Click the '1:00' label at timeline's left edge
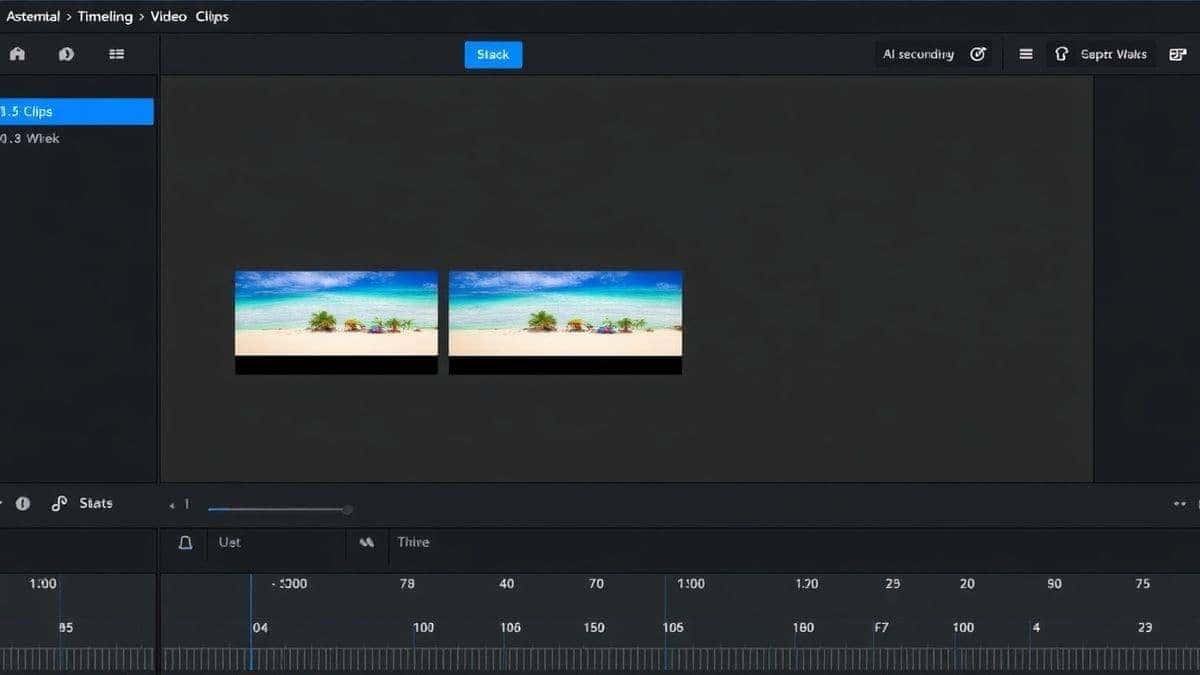The image size is (1200, 675). [43, 583]
